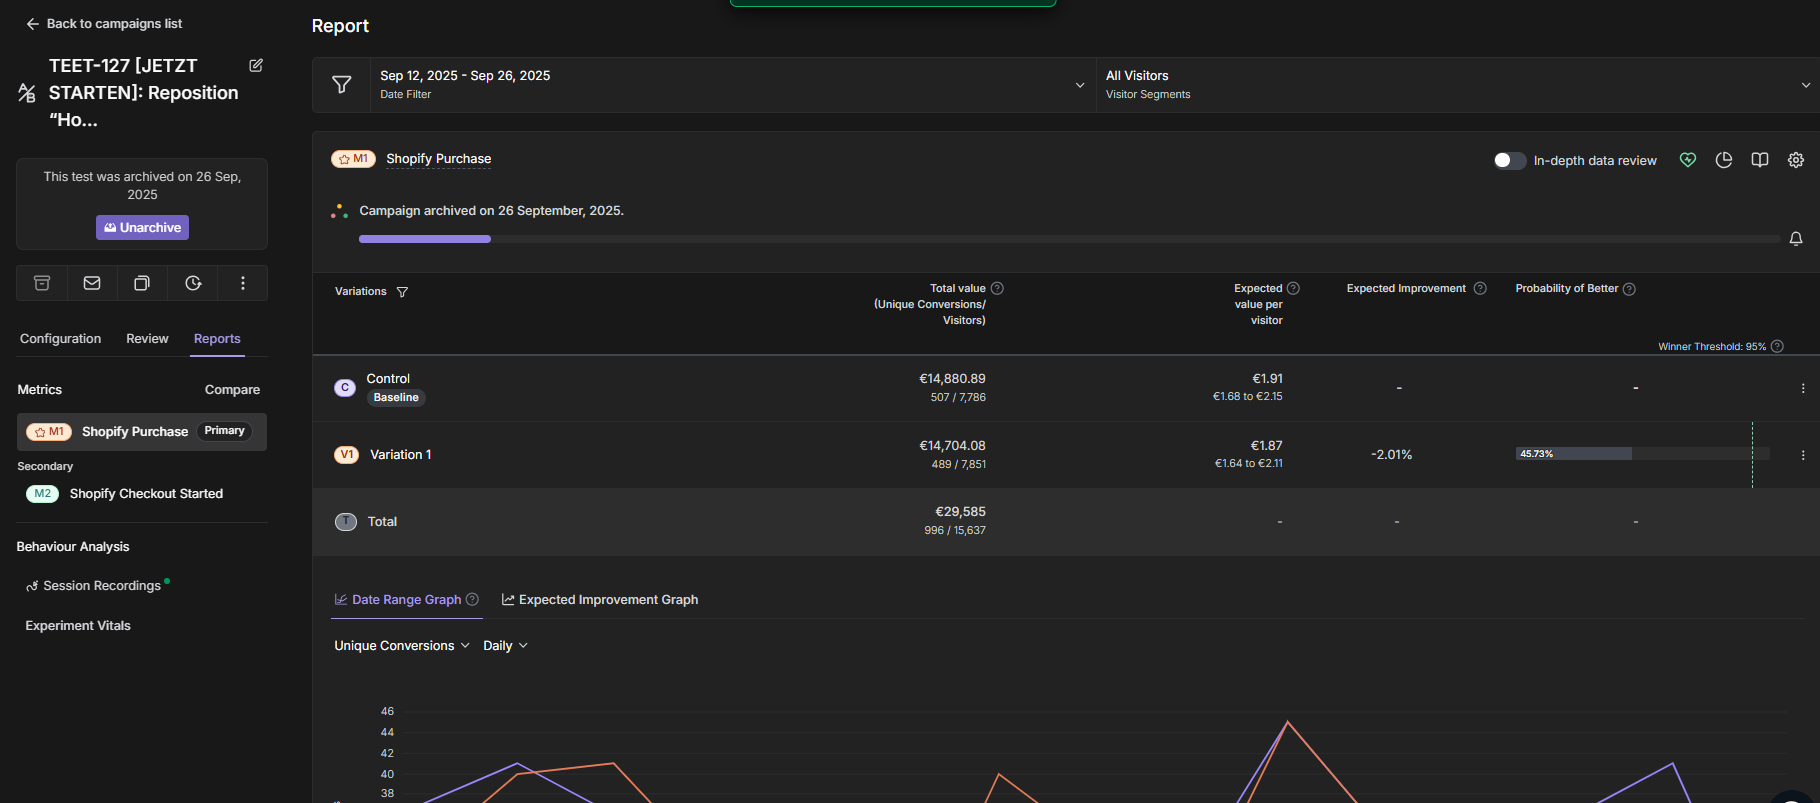Click the green heart health icon
The height and width of the screenshot is (803, 1820).
(x=1688, y=160)
